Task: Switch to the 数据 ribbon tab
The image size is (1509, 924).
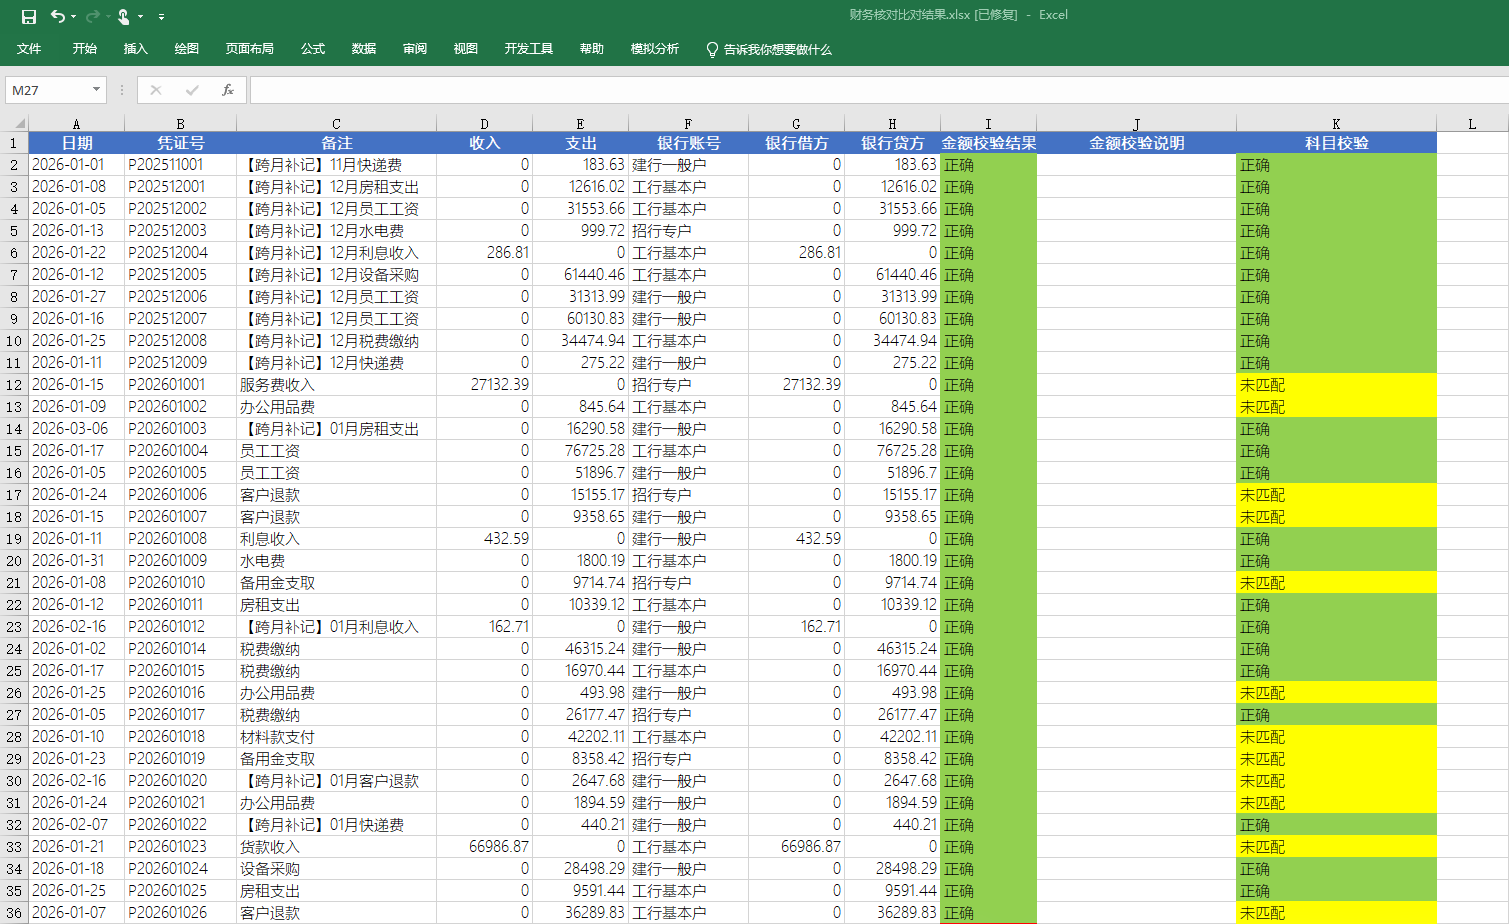Action: click(x=364, y=49)
